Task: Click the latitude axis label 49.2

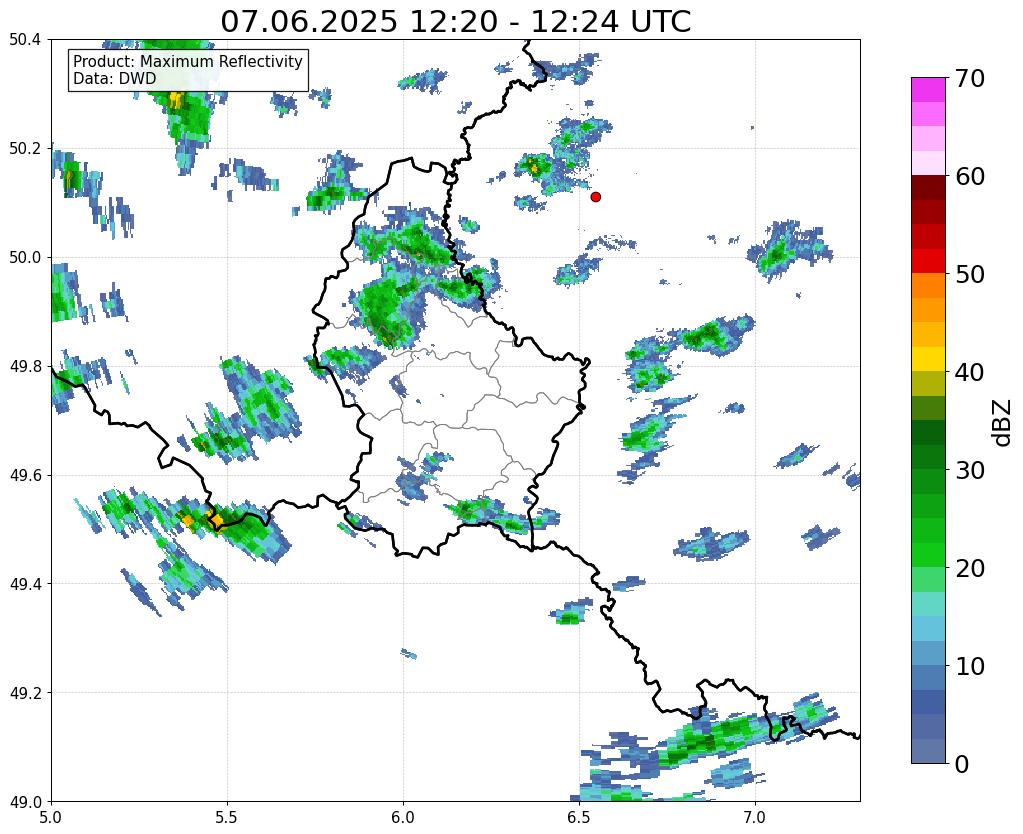Action: click(x=25, y=692)
